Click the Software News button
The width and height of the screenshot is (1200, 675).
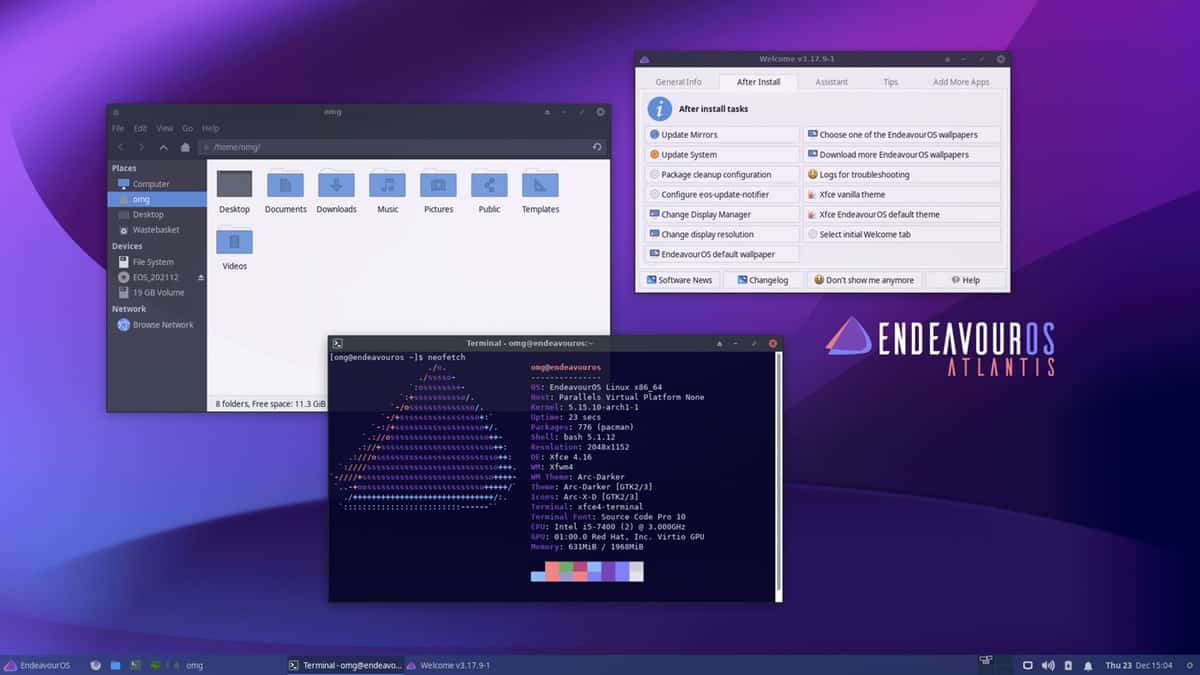click(679, 280)
